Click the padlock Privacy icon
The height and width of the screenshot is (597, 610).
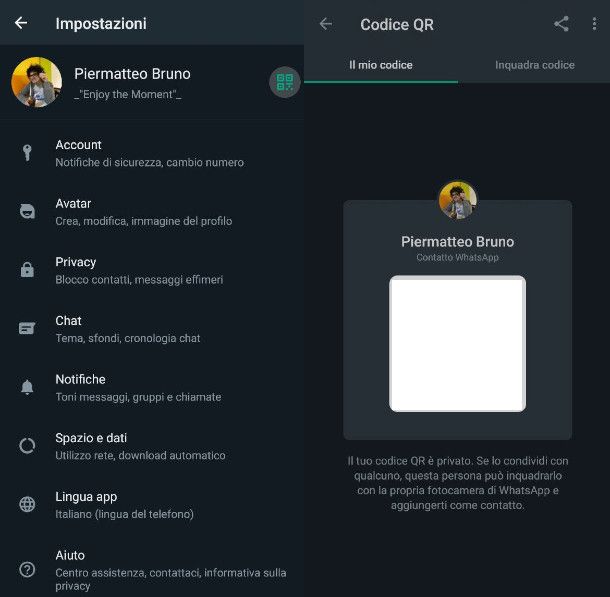click(27, 270)
